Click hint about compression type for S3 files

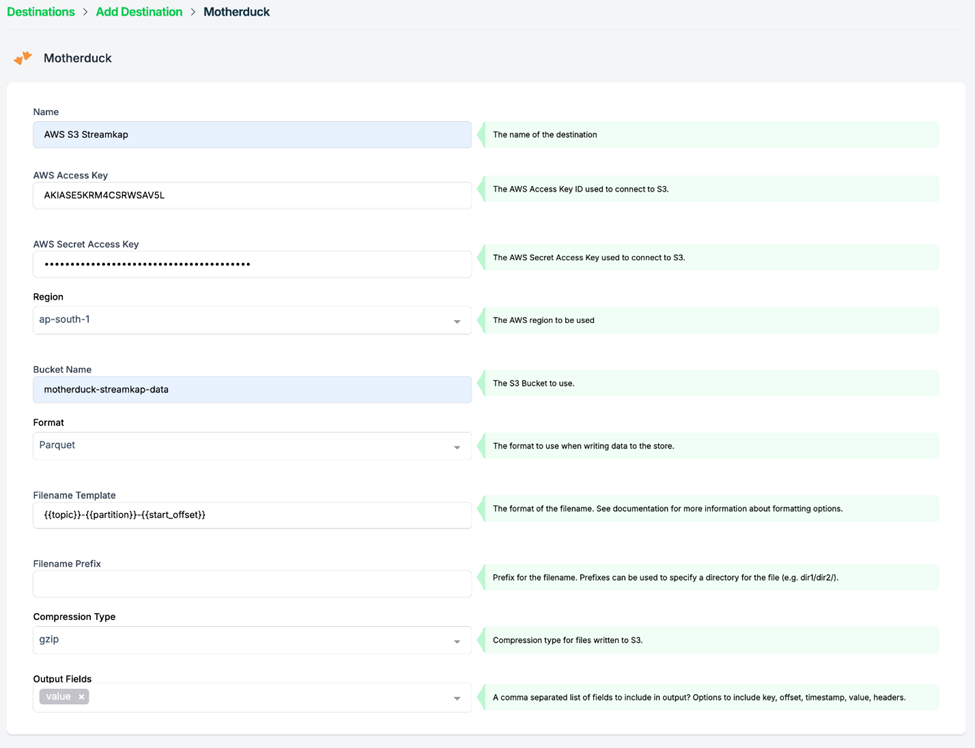[567, 640]
